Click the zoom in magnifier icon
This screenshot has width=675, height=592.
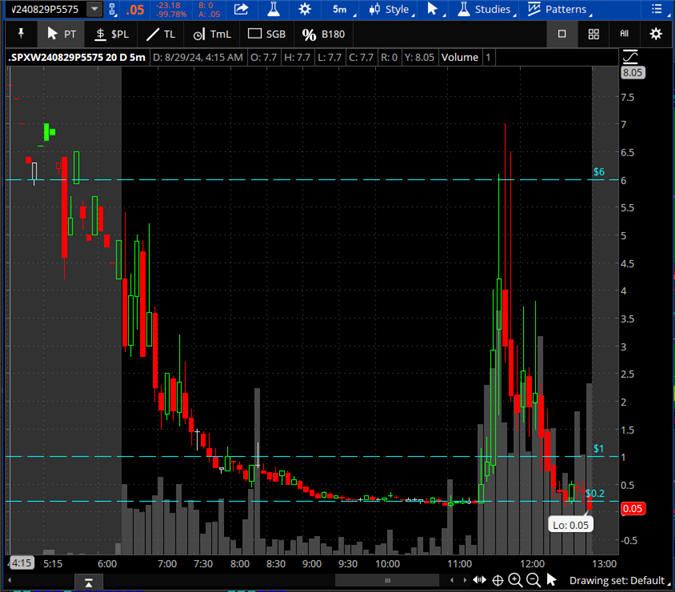pyautogui.click(x=515, y=580)
